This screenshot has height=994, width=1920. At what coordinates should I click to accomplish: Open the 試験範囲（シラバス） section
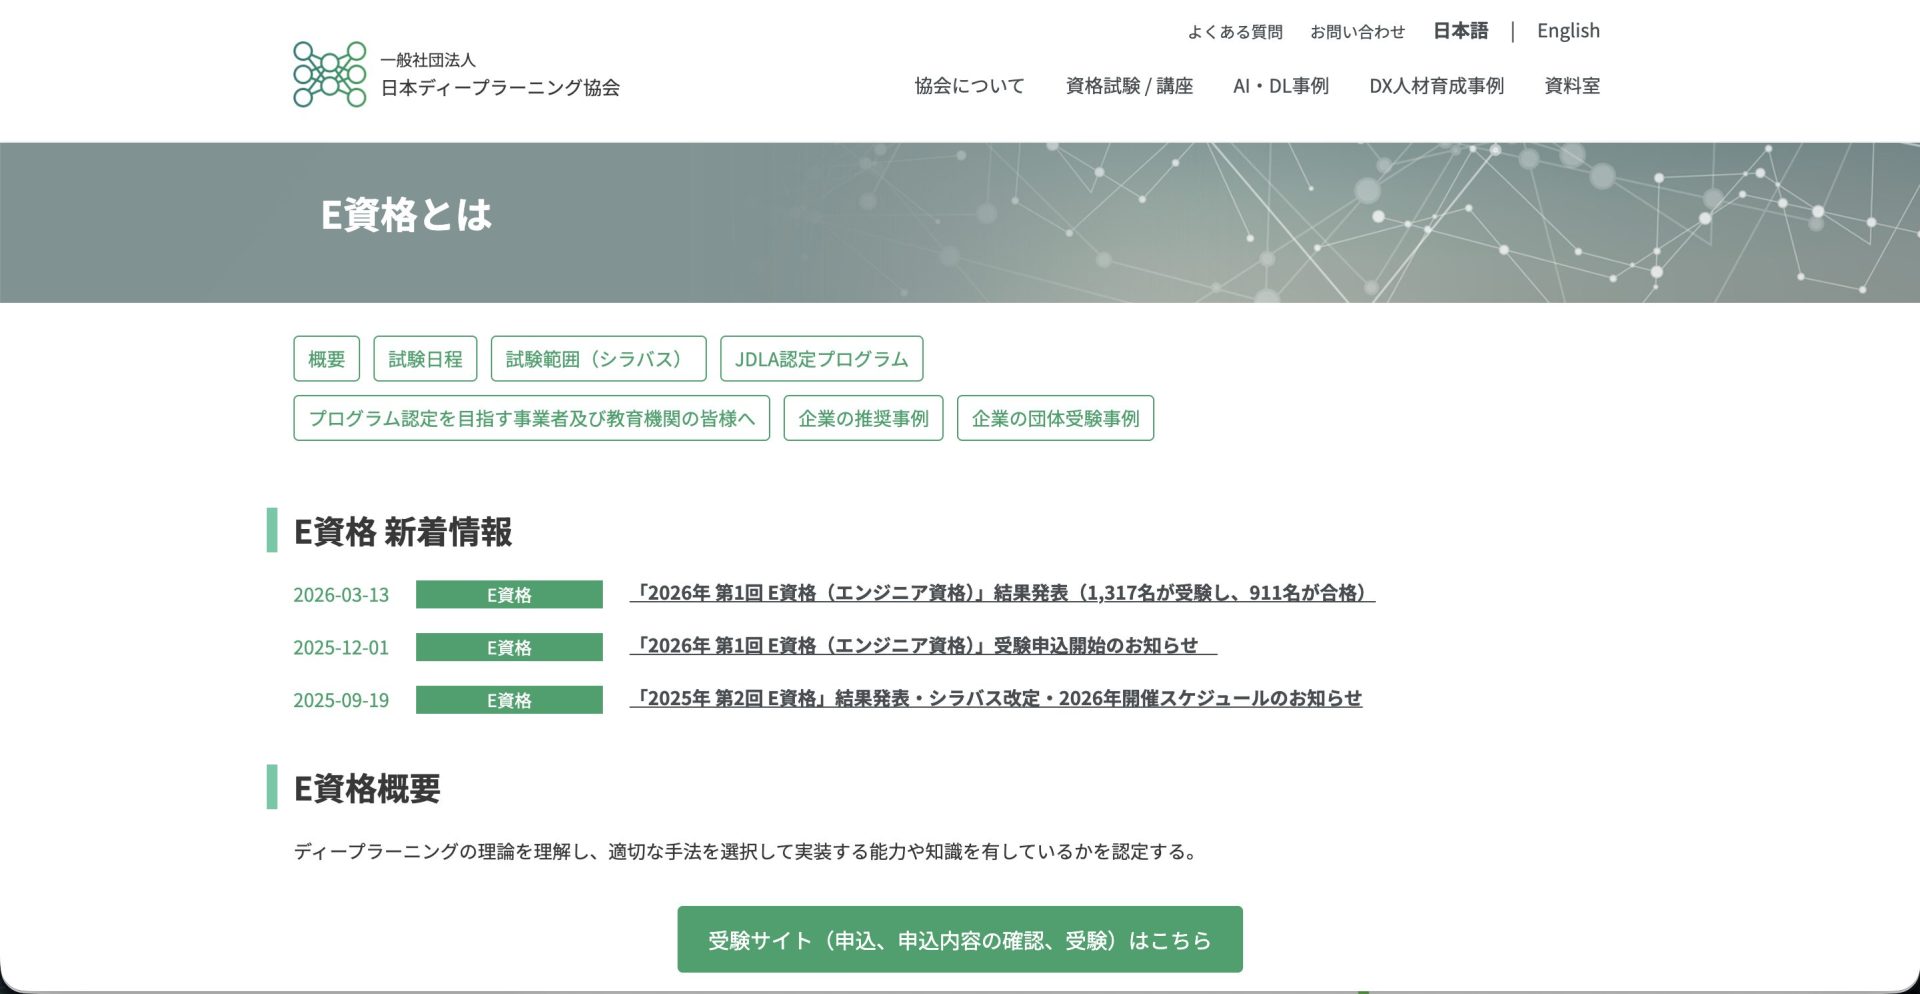(x=599, y=358)
